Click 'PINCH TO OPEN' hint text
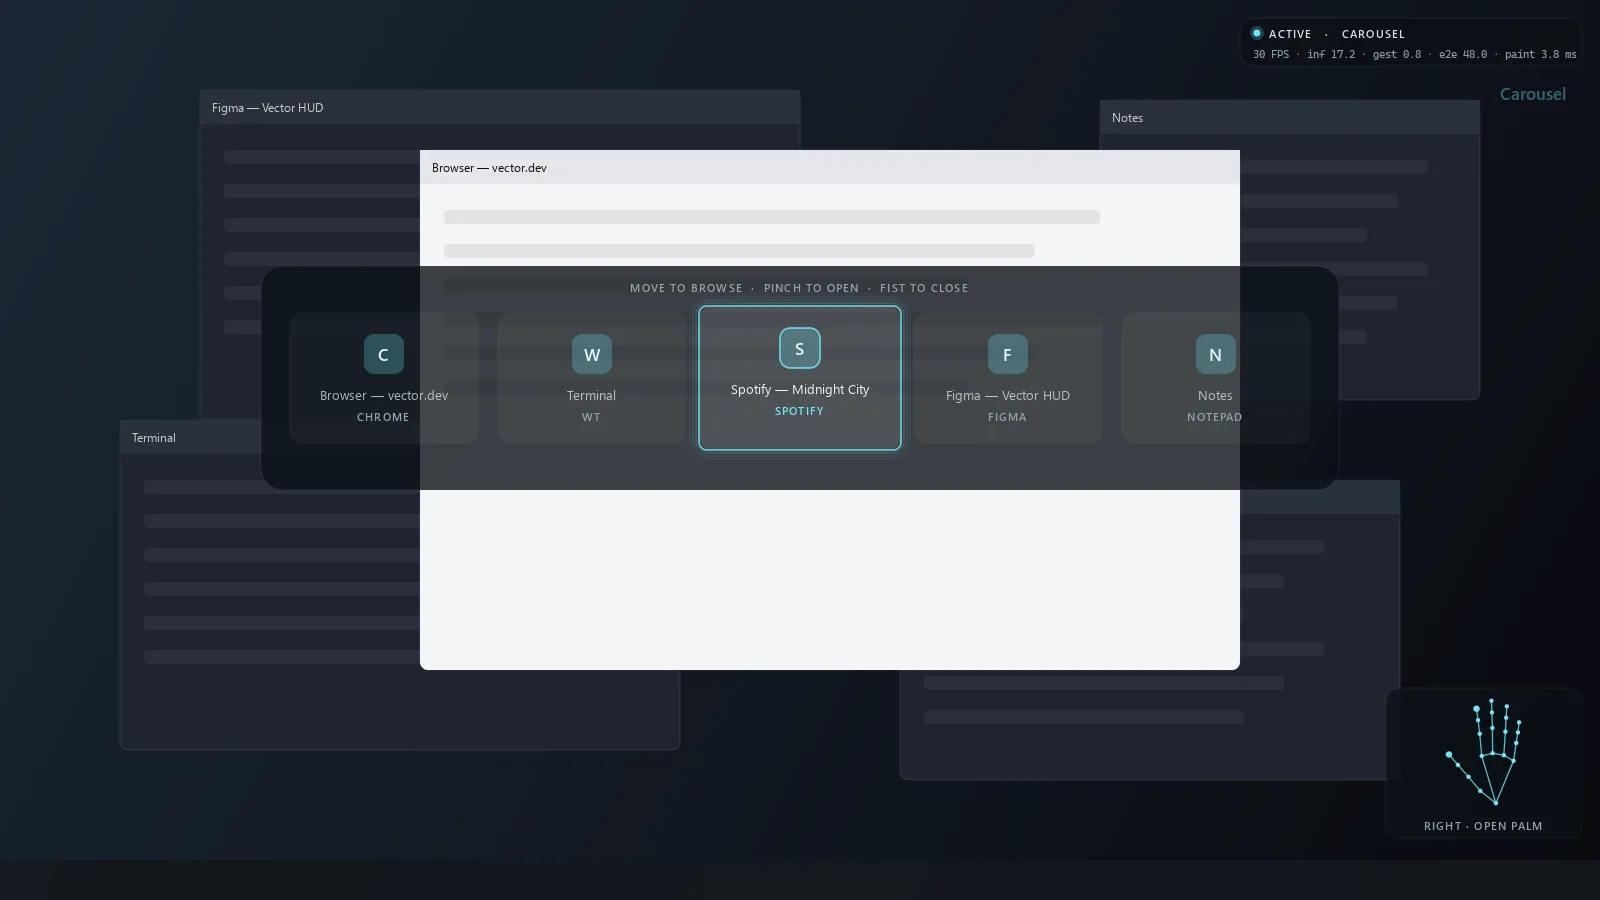Image resolution: width=1600 pixels, height=900 pixels. click(811, 288)
